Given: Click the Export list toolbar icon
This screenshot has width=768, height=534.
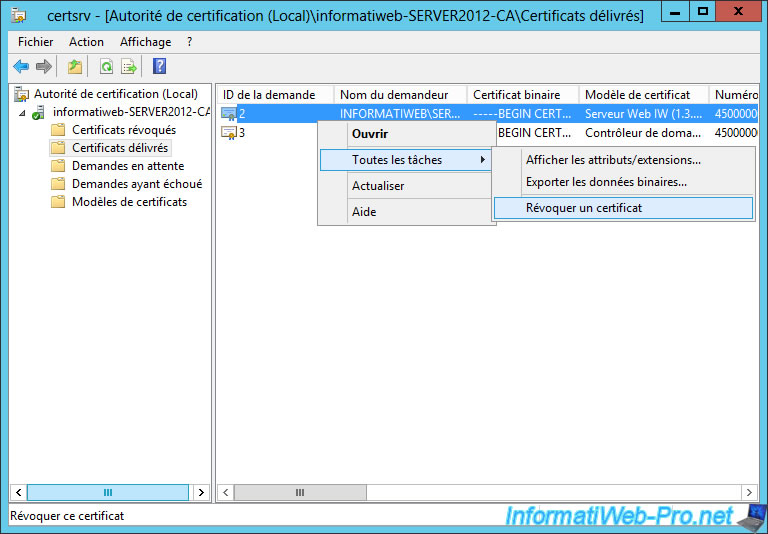Looking at the screenshot, I should click(x=129, y=67).
